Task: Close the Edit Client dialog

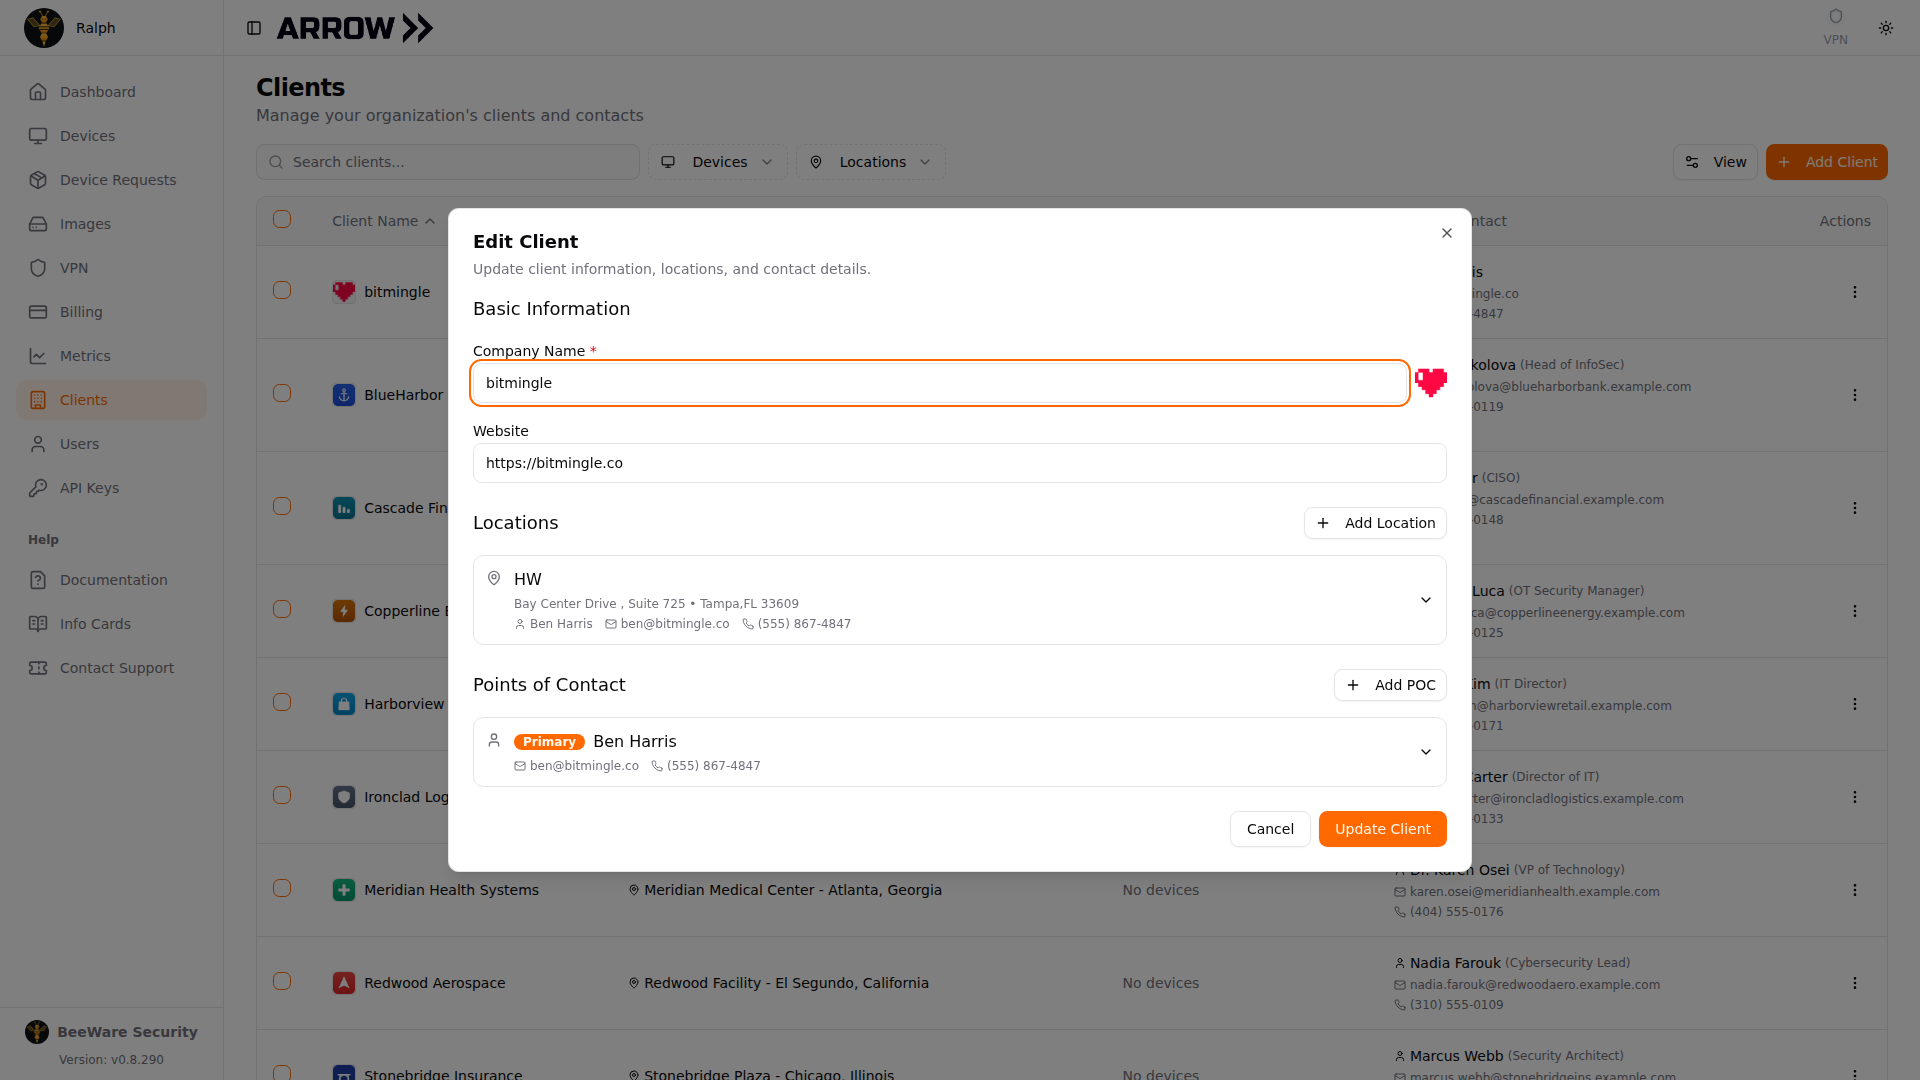Action: click(1447, 233)
